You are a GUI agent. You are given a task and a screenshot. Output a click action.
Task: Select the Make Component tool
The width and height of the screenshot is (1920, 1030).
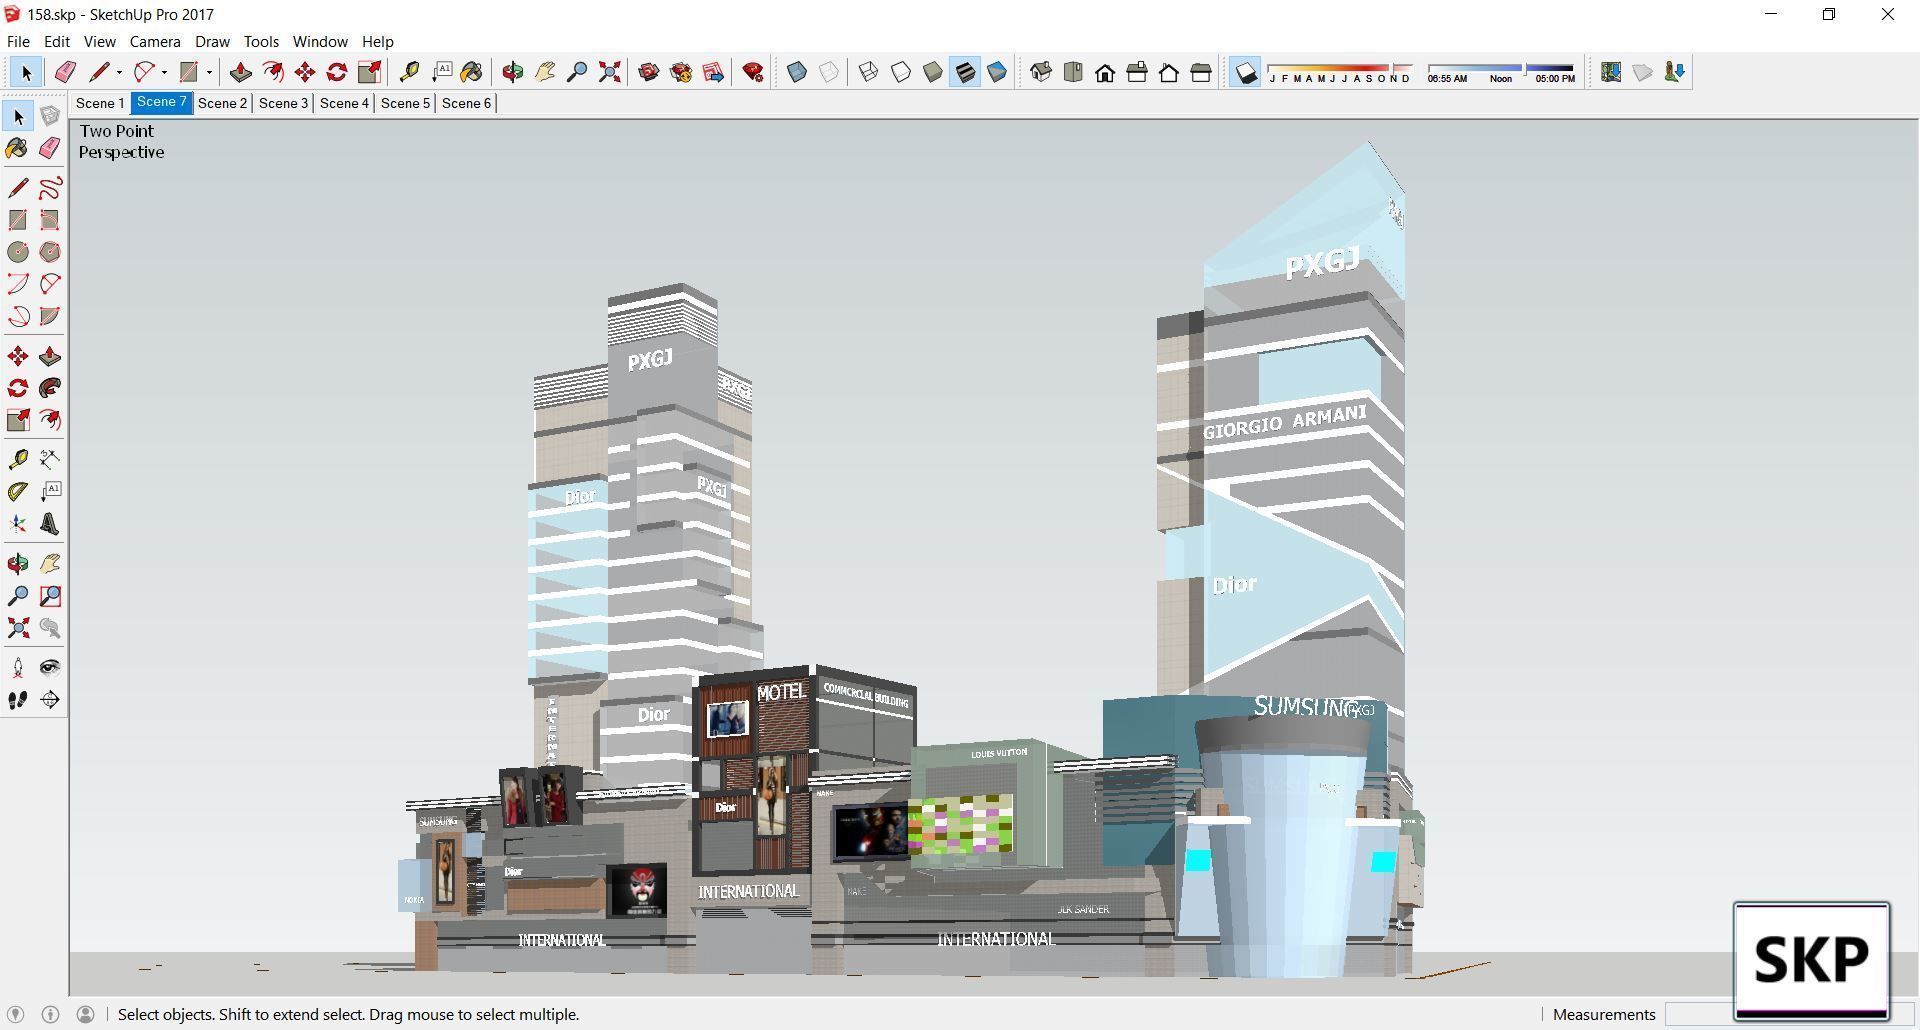pos(50,116)
